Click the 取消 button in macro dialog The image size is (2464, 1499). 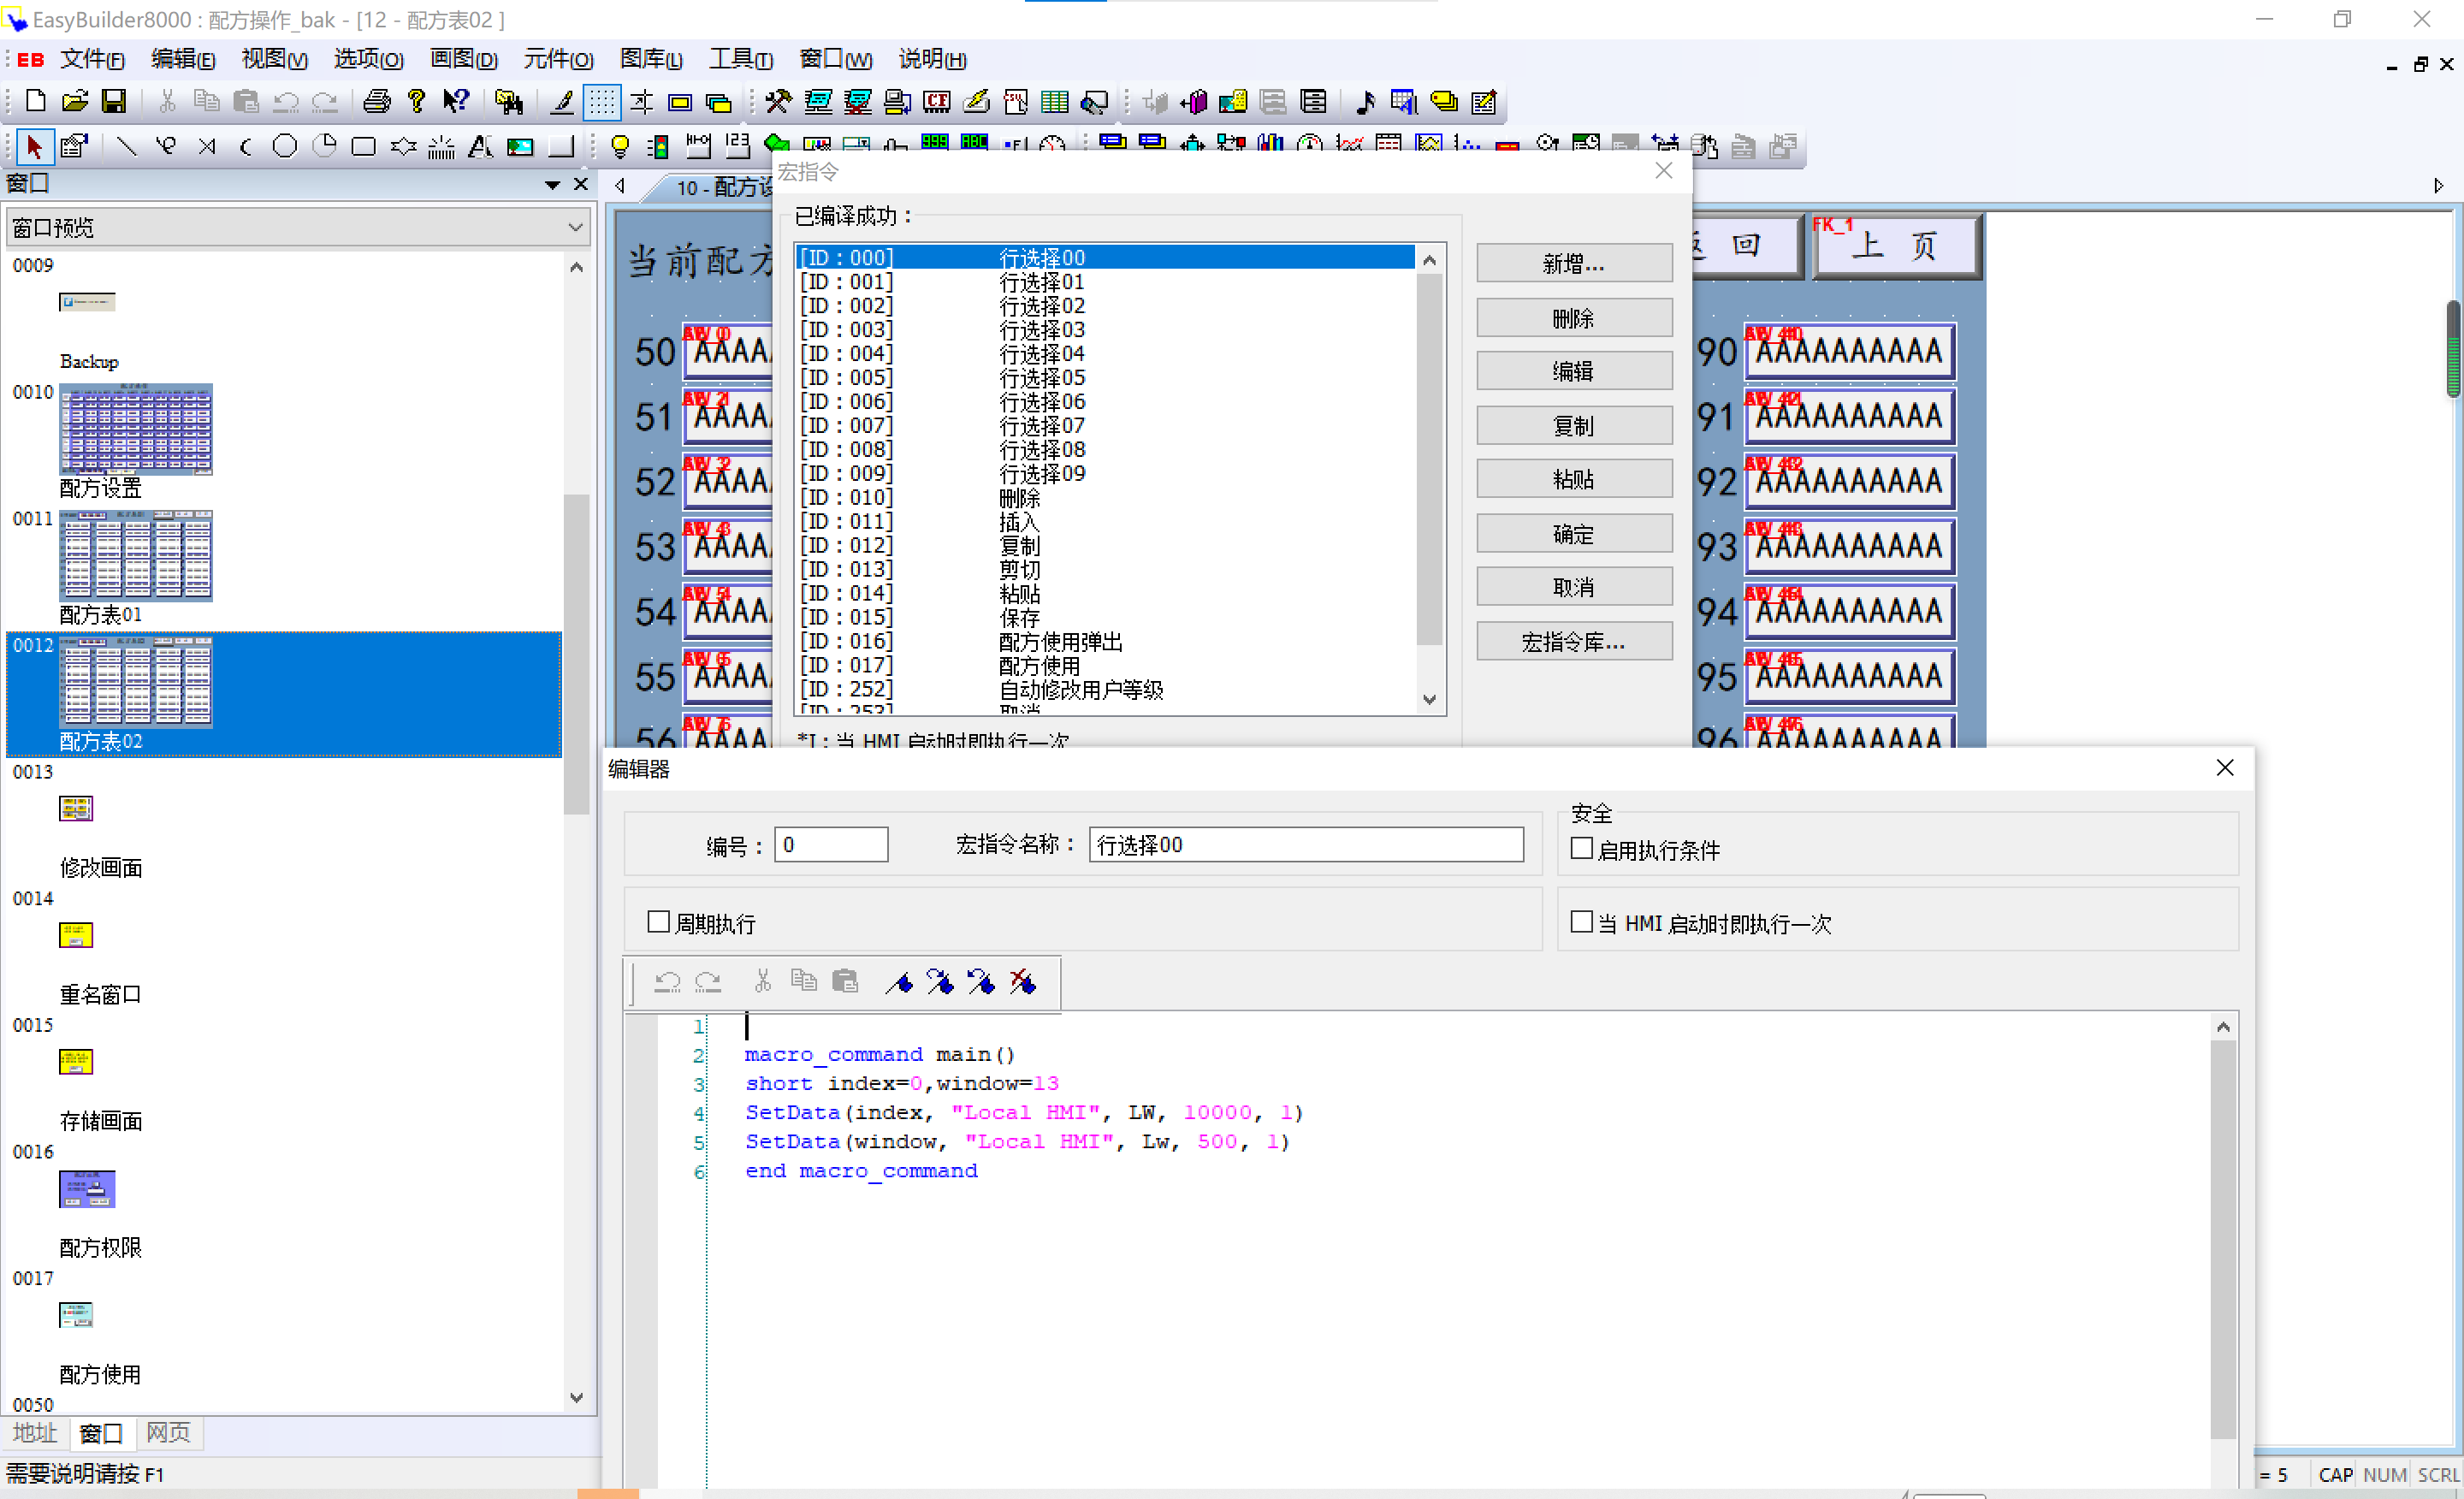1574,587
